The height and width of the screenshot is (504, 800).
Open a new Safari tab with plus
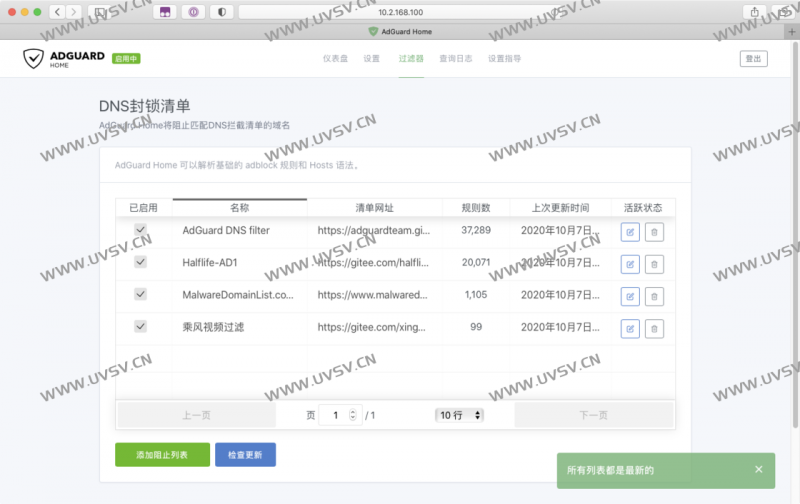point(792,32)
